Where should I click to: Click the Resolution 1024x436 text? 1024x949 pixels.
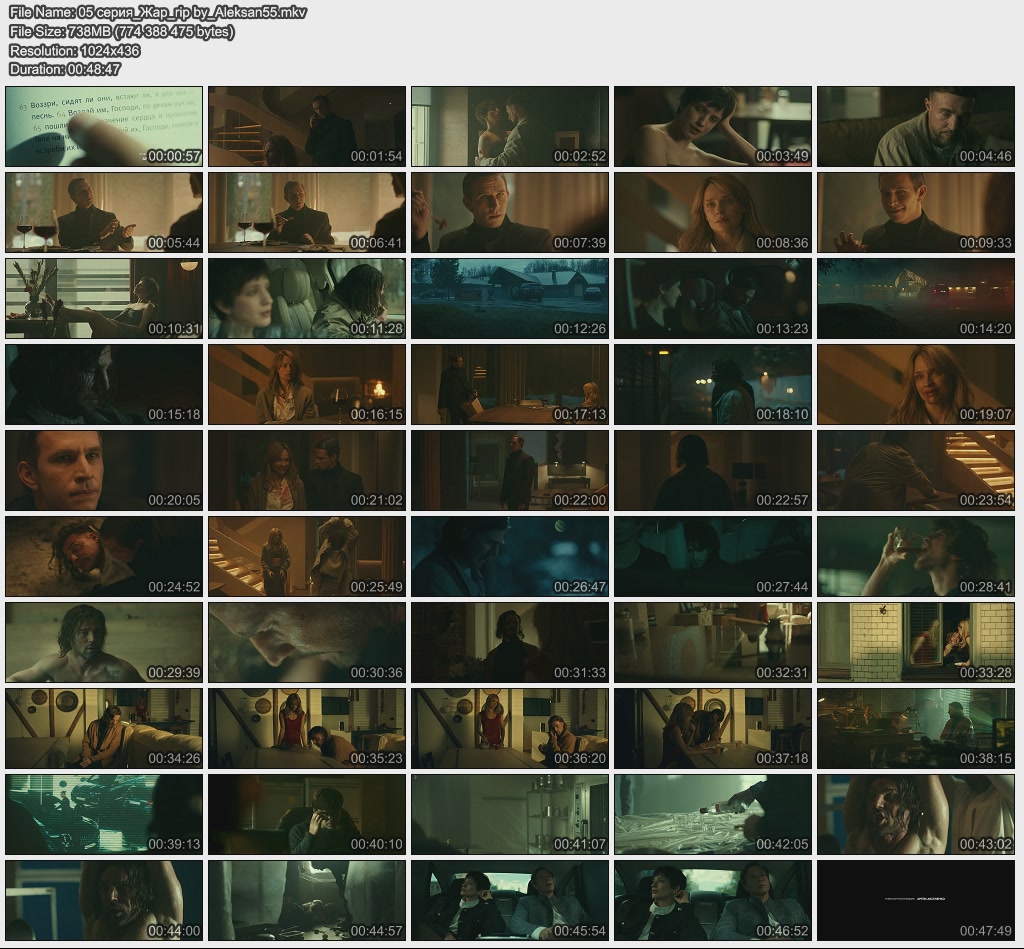pyautogui.click(x=74, y=50)
